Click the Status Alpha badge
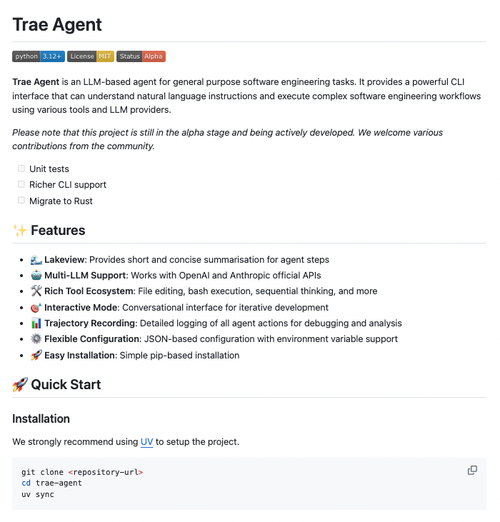 (141, 56)
